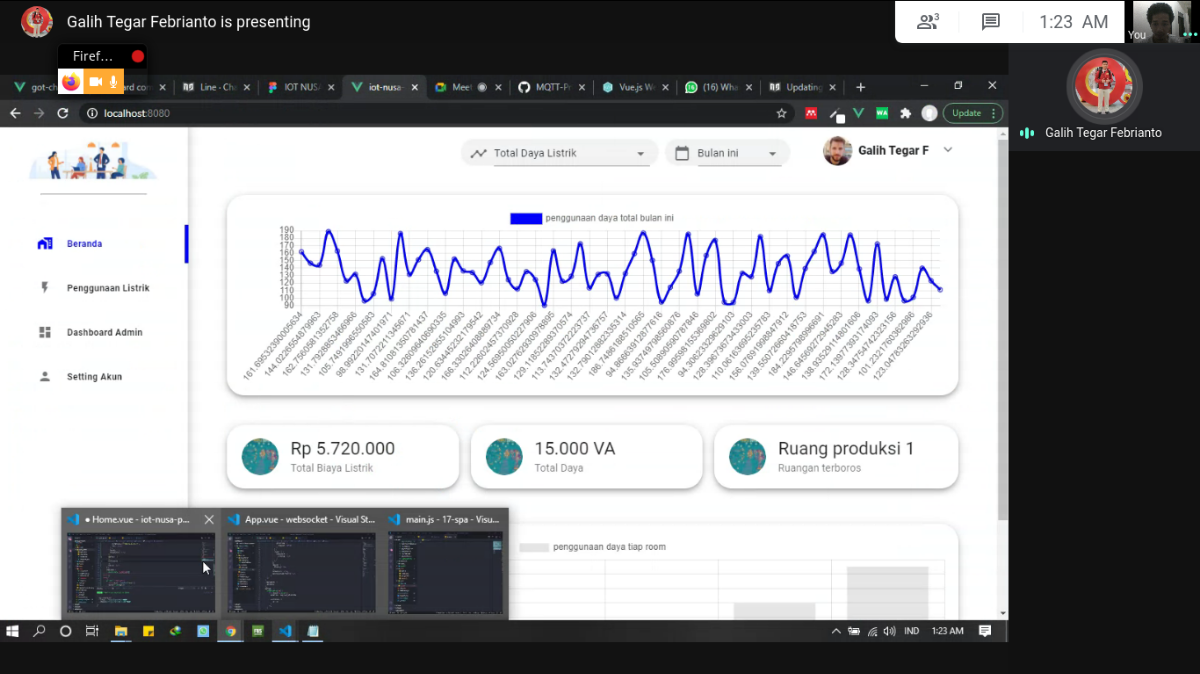Toggle the 'penggunaan daya total bulan ini' legend
The image size is (1200, 674).
(x=526, y=218)
